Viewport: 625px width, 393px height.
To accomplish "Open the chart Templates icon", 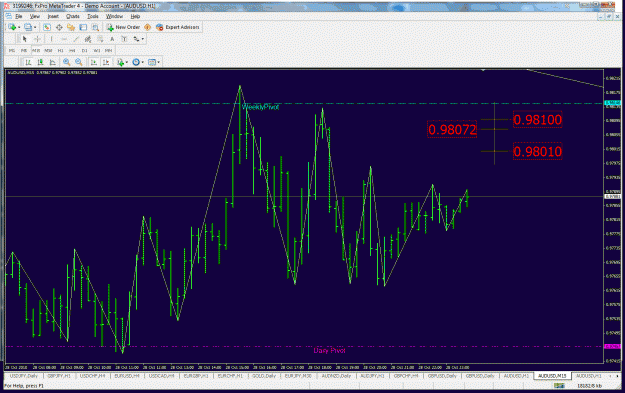I will pyautogui.click(x=152, y=62).
